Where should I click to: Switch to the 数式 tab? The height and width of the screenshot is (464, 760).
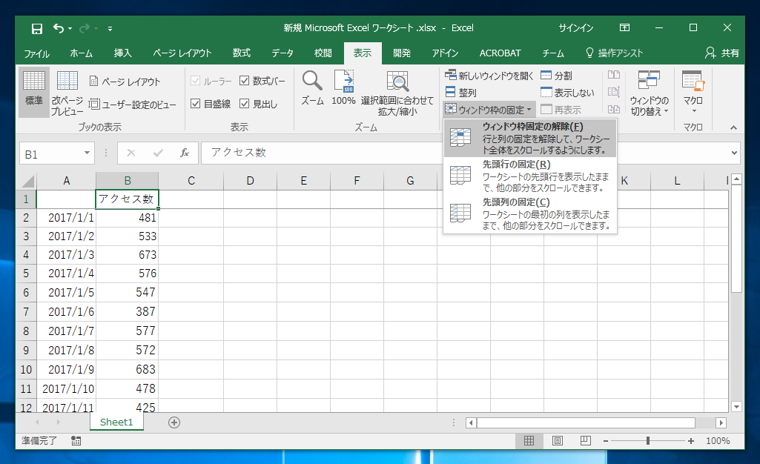[x=241, y=53]
